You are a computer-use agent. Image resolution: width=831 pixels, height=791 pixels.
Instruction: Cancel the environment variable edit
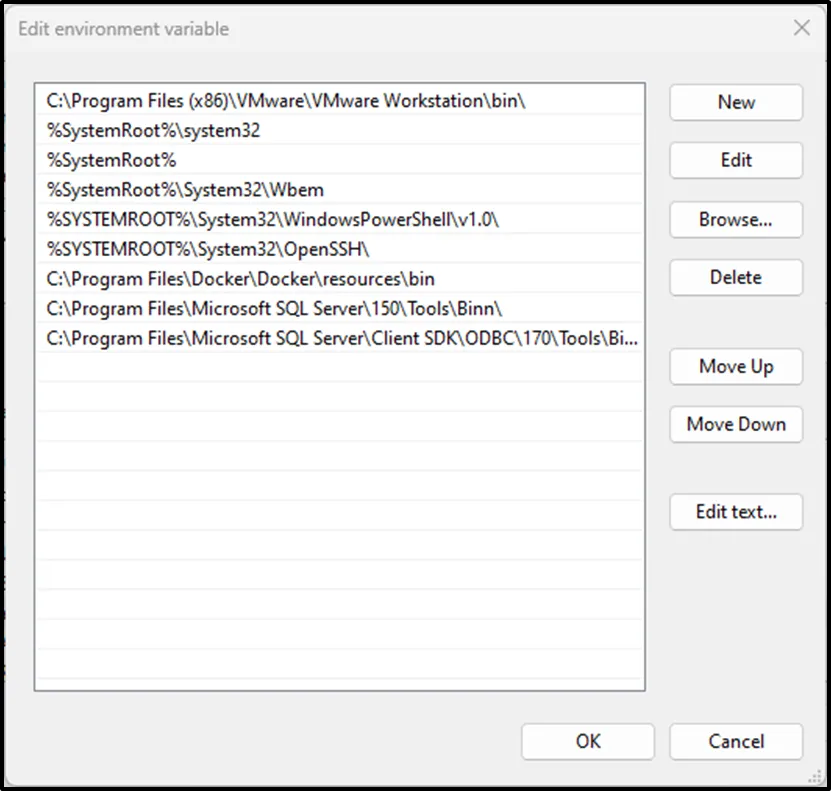pos(736,741)
